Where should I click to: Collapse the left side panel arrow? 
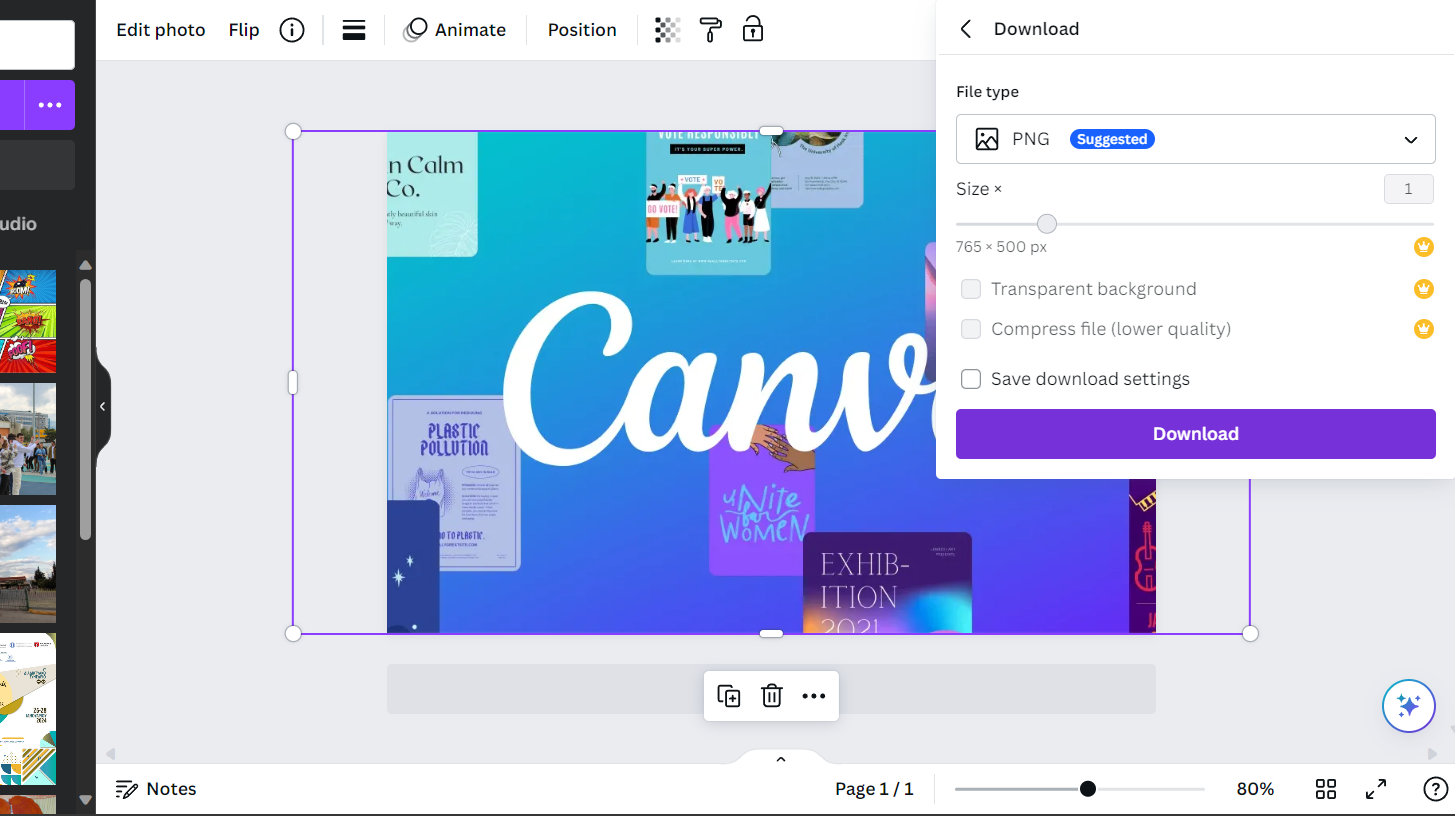[102, 406]
